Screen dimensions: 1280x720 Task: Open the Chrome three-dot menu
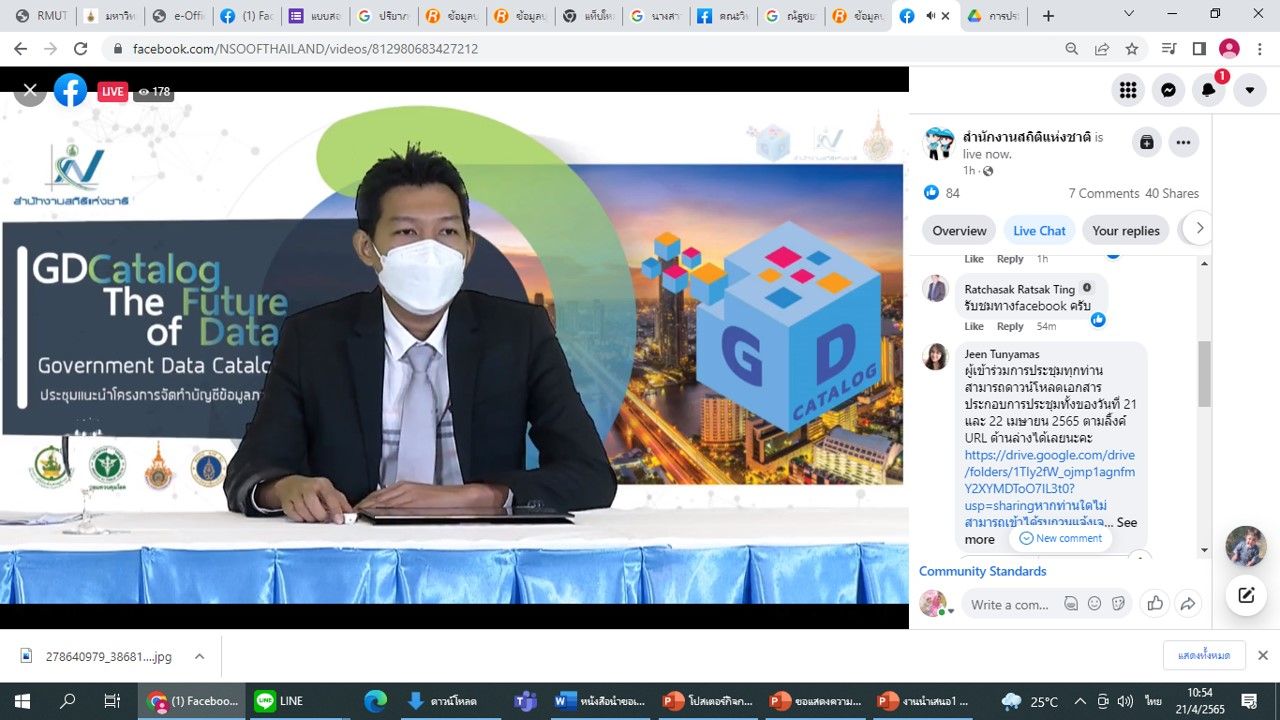[x=1259, y=48]
